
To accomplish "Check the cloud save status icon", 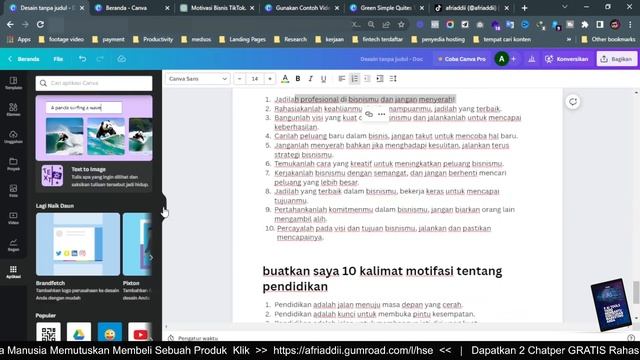I will click(122, 59).
